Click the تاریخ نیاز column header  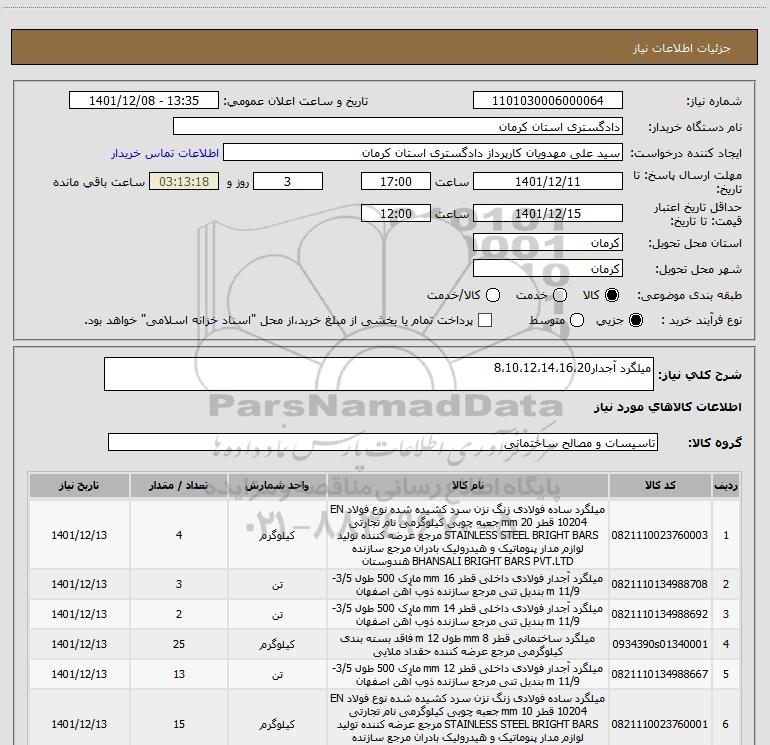point(79,485)
